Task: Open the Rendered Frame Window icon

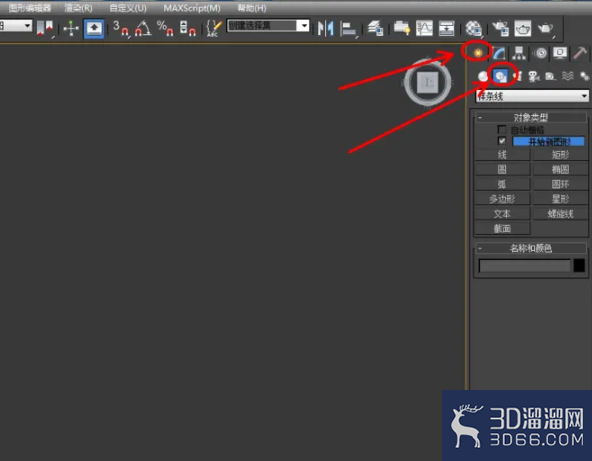Action: click(x=523, y=28)
